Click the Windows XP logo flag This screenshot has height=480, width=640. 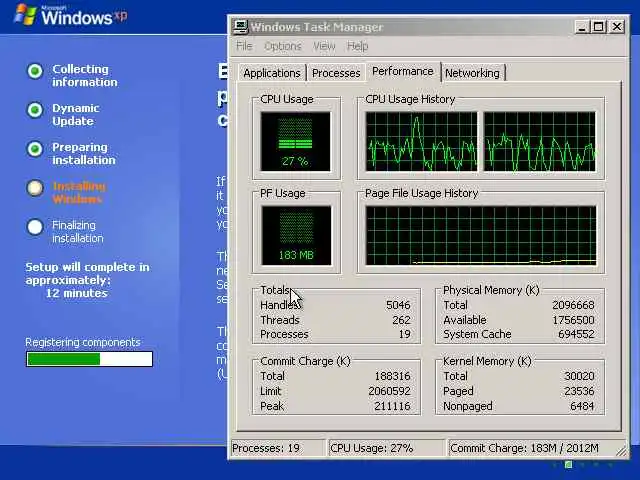tap(25, 15)
